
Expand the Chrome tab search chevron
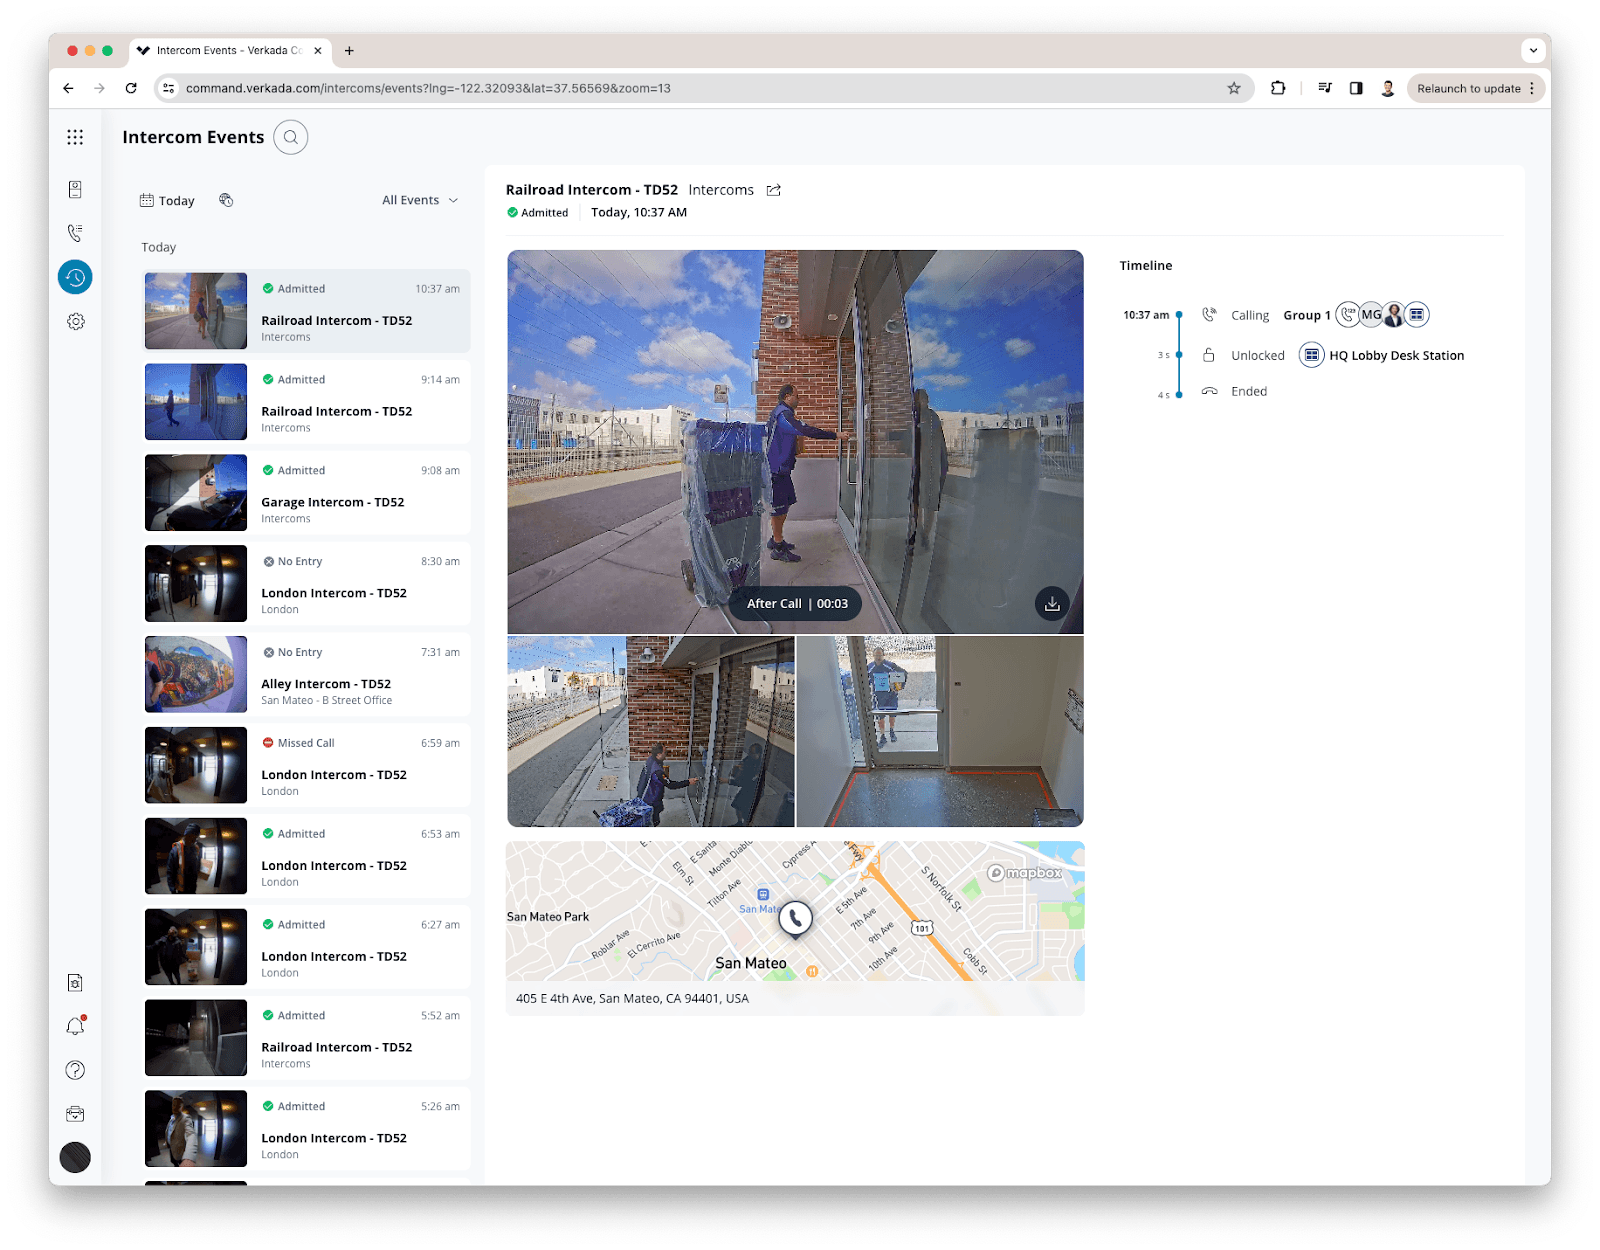1533,50
